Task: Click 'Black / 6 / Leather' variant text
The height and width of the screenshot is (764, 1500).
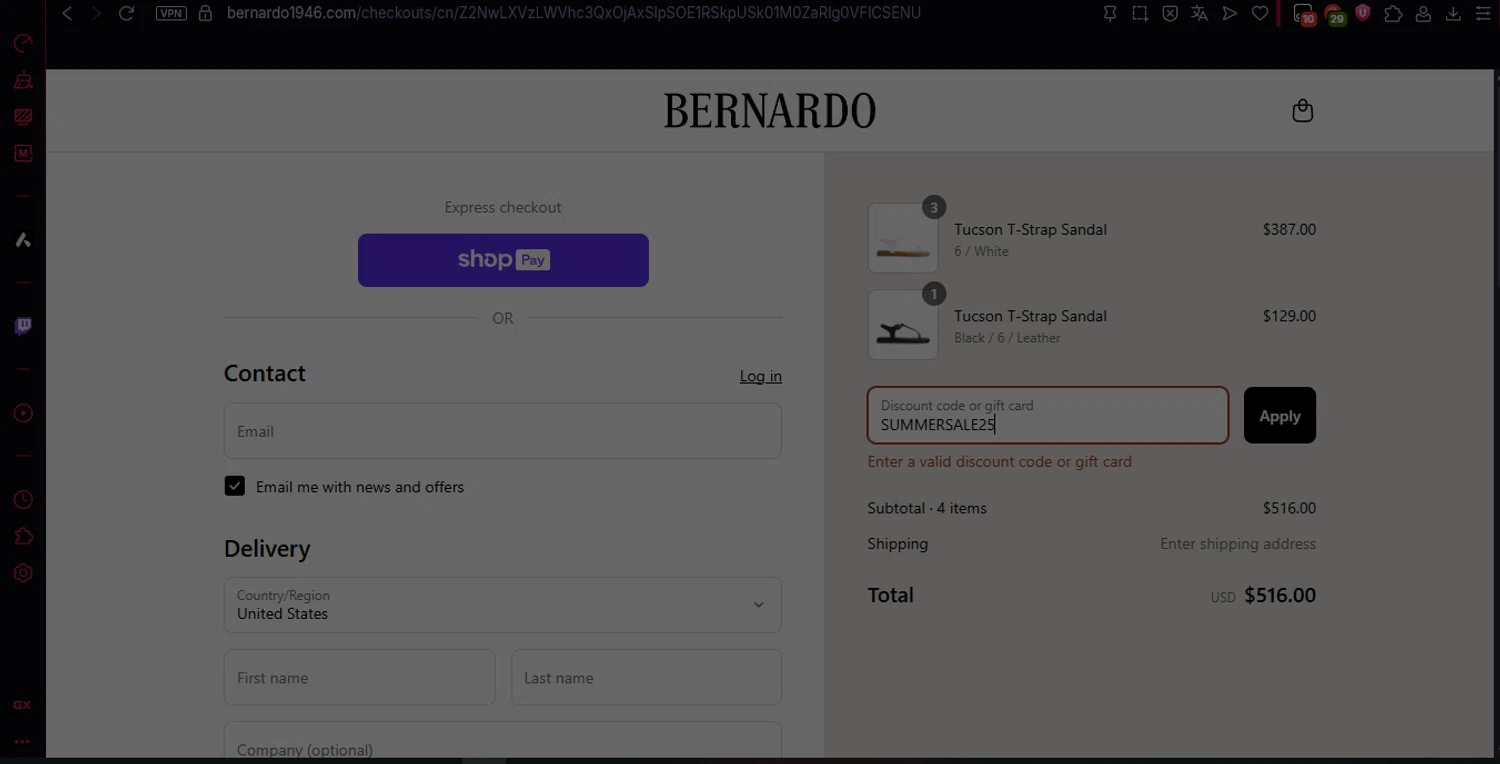Action: coord(1007,338)
